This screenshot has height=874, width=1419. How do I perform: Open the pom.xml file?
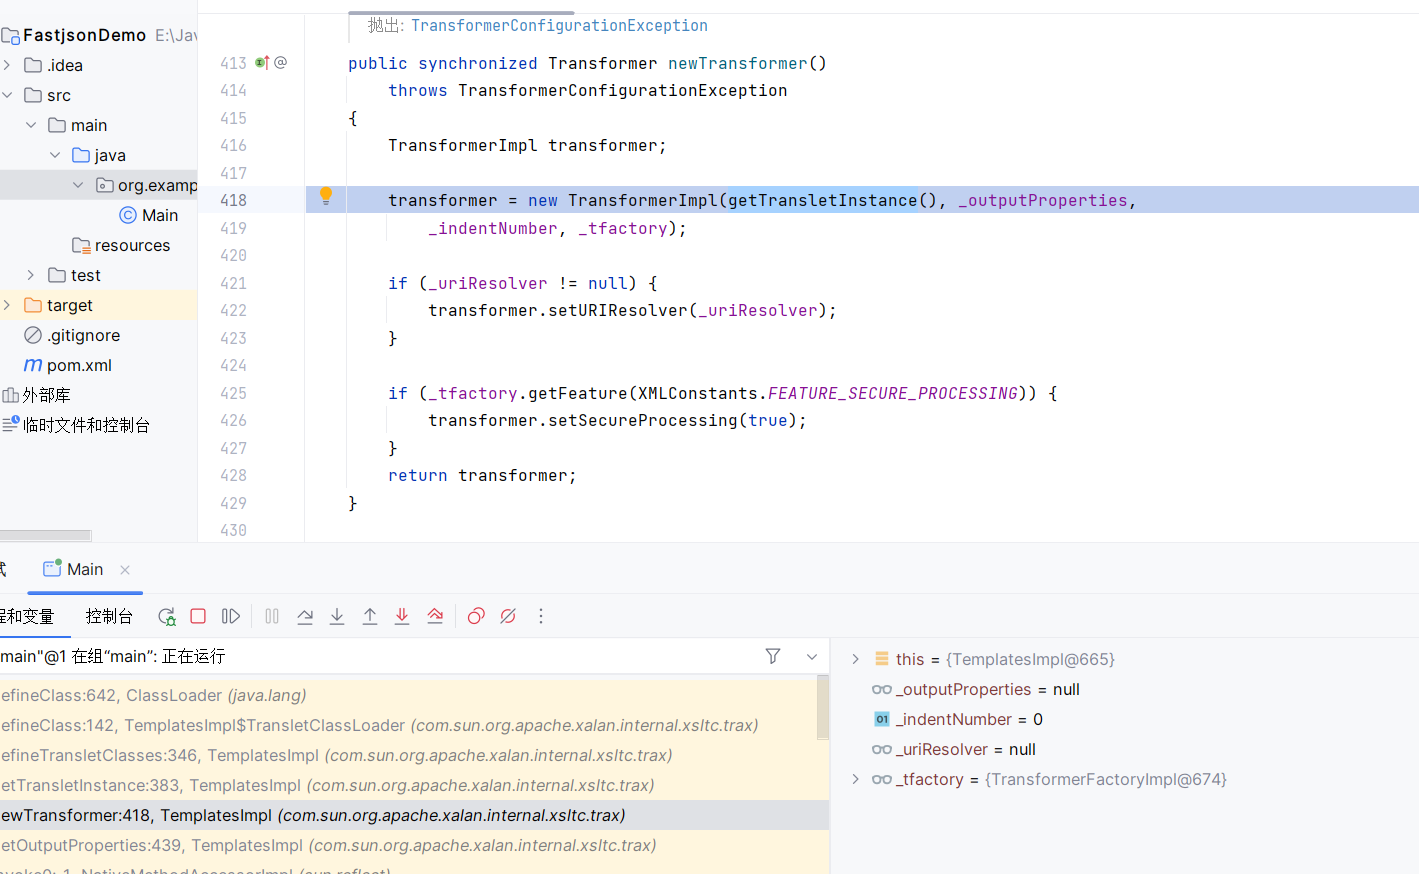coord(68,365)
